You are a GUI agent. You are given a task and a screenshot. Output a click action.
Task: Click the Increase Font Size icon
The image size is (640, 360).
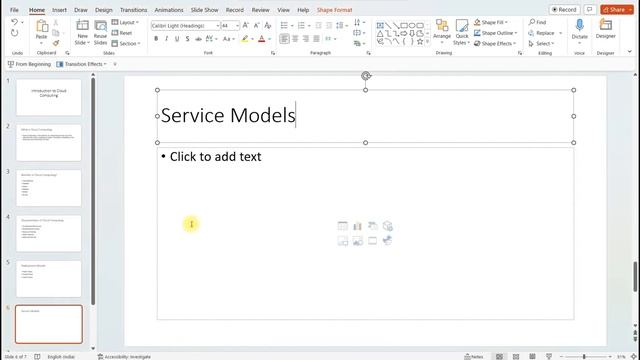click(x=246, y=25)
